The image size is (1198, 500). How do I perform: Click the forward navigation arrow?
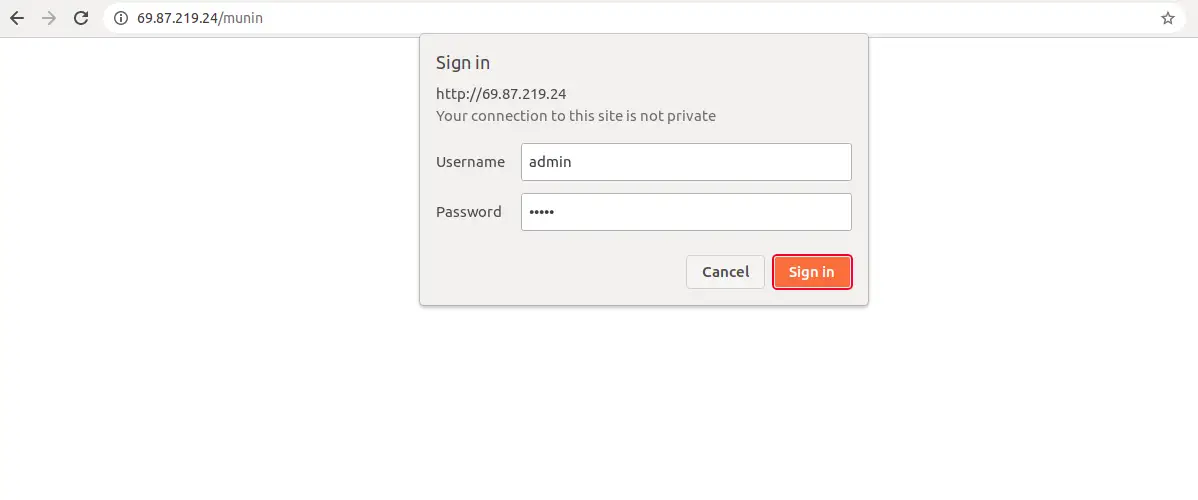49,18
